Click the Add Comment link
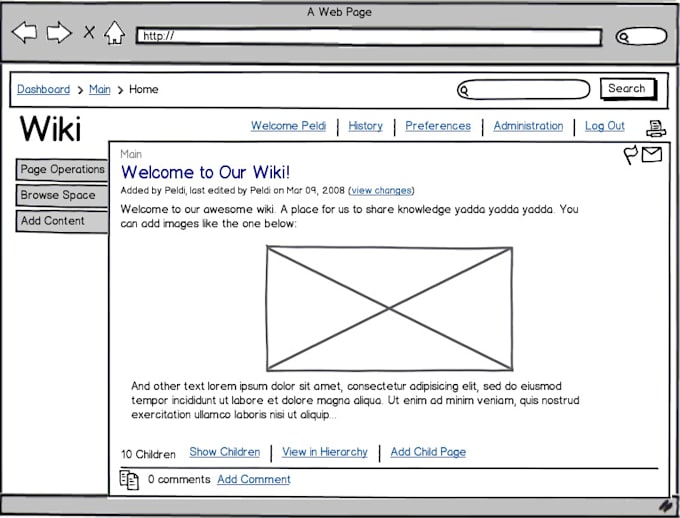Viewport: 680px width, 518px height. [x=254, y=479]
